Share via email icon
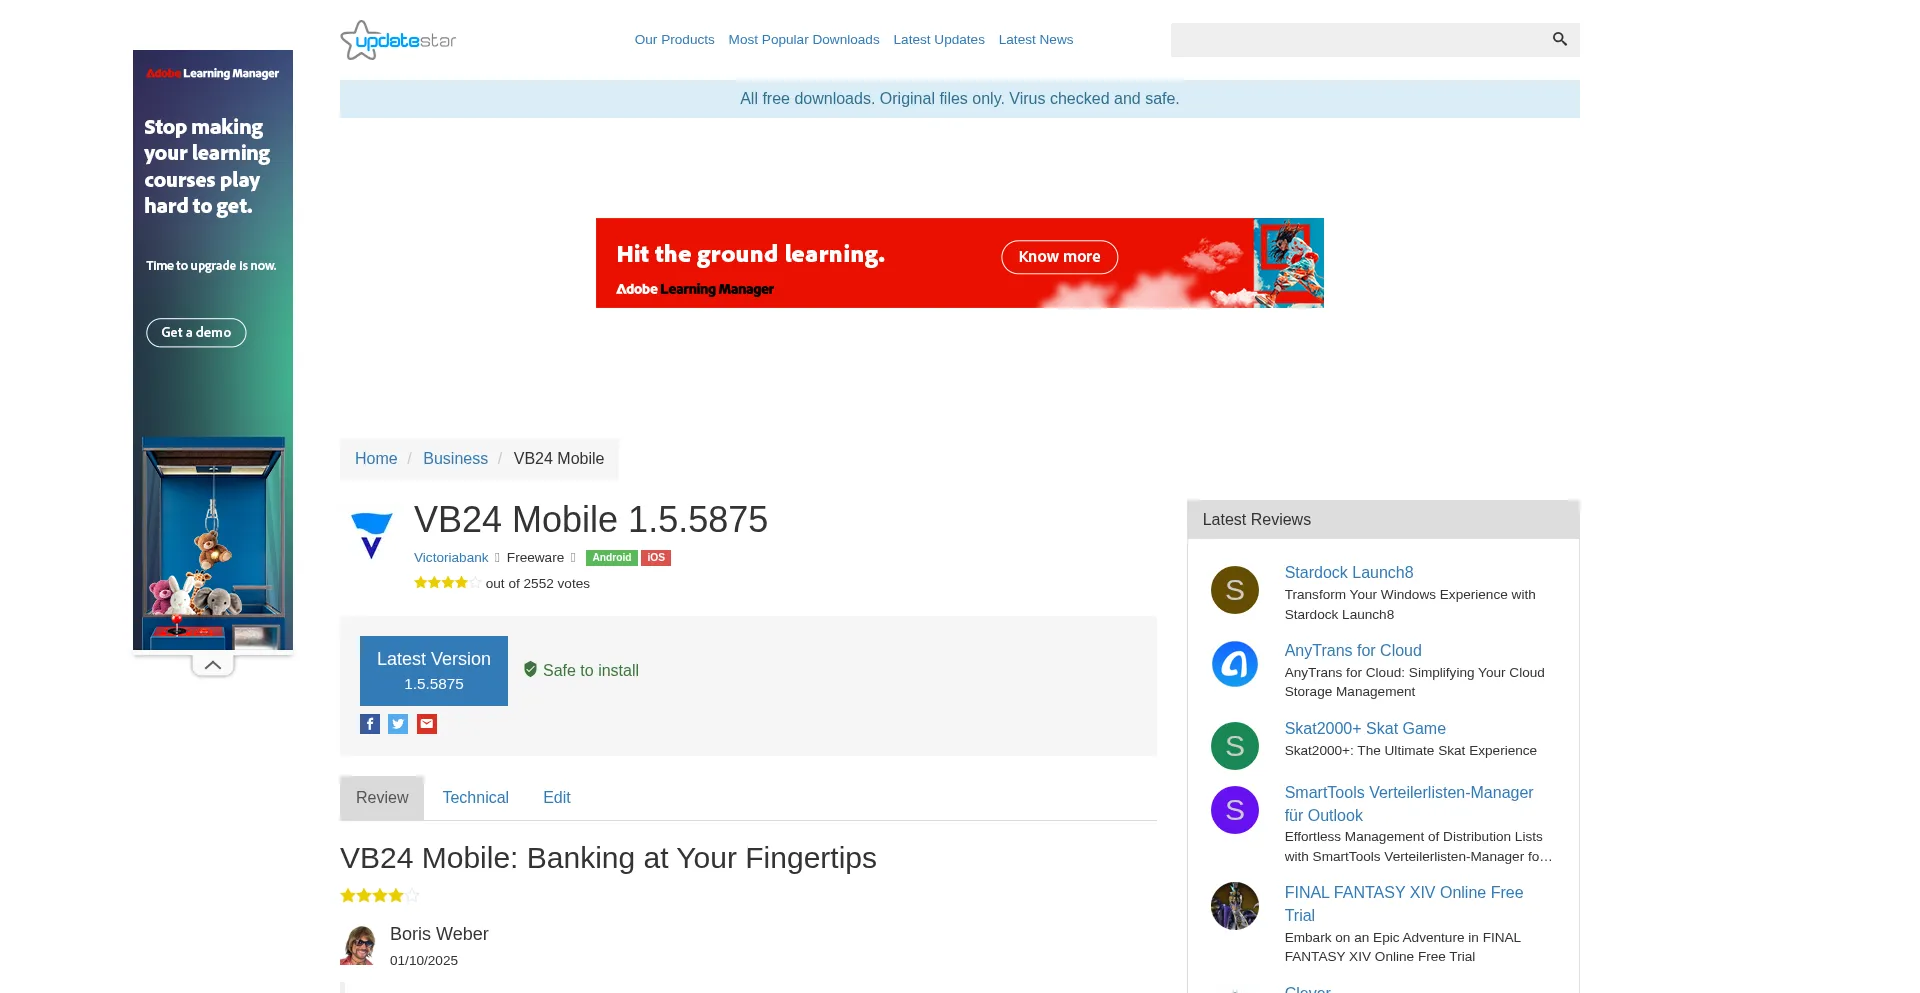The image size is (1920, 993). [x=427, y=724]
